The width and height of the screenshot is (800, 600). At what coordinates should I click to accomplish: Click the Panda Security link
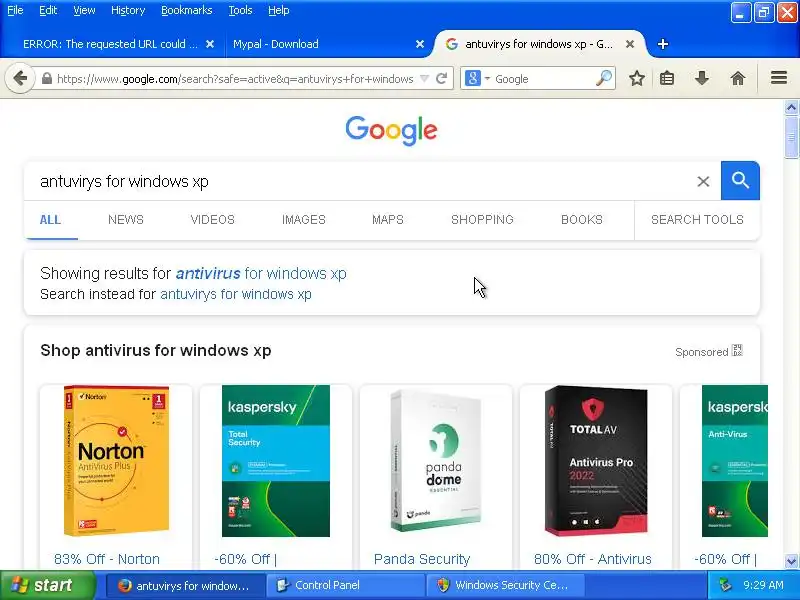[x=421, y=559]
